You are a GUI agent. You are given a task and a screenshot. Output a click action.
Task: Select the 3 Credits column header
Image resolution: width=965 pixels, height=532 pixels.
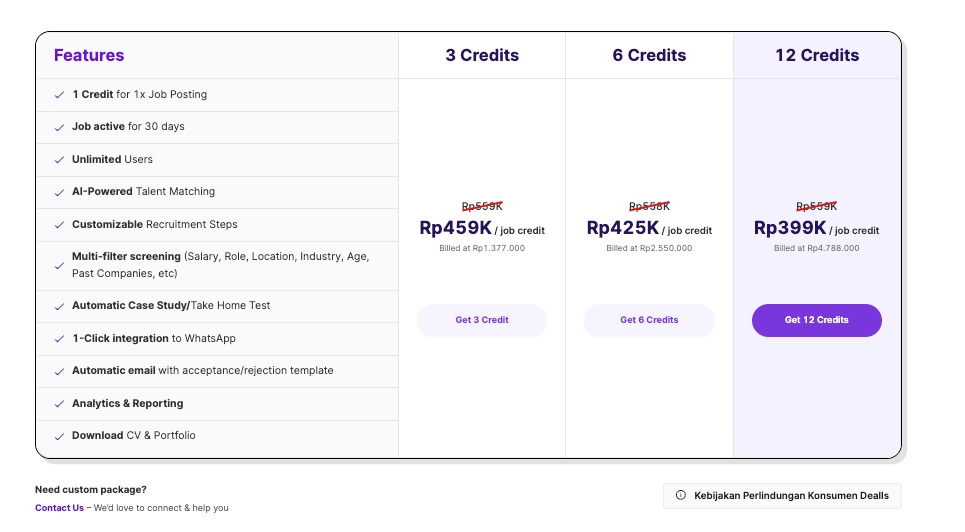482,56
